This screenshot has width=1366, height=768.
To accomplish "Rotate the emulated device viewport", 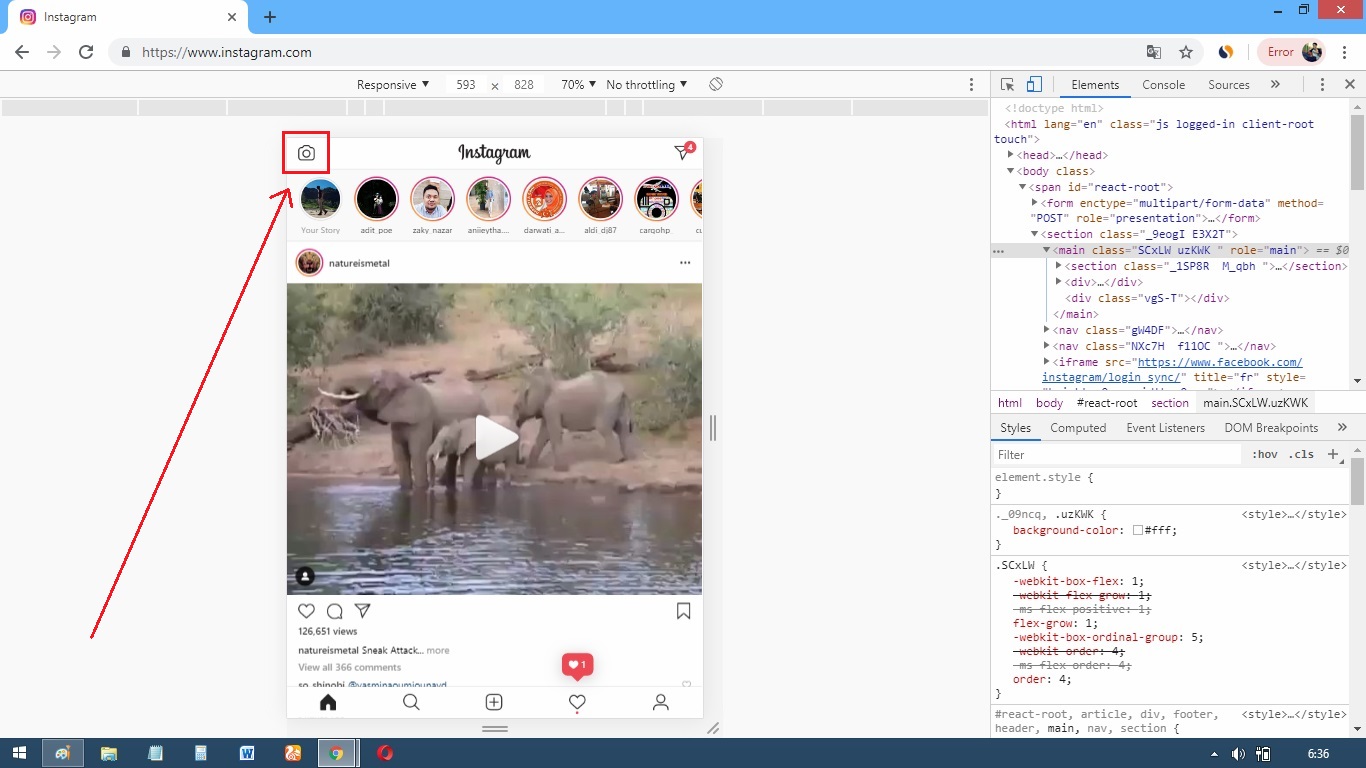I will tap(716, 85).
